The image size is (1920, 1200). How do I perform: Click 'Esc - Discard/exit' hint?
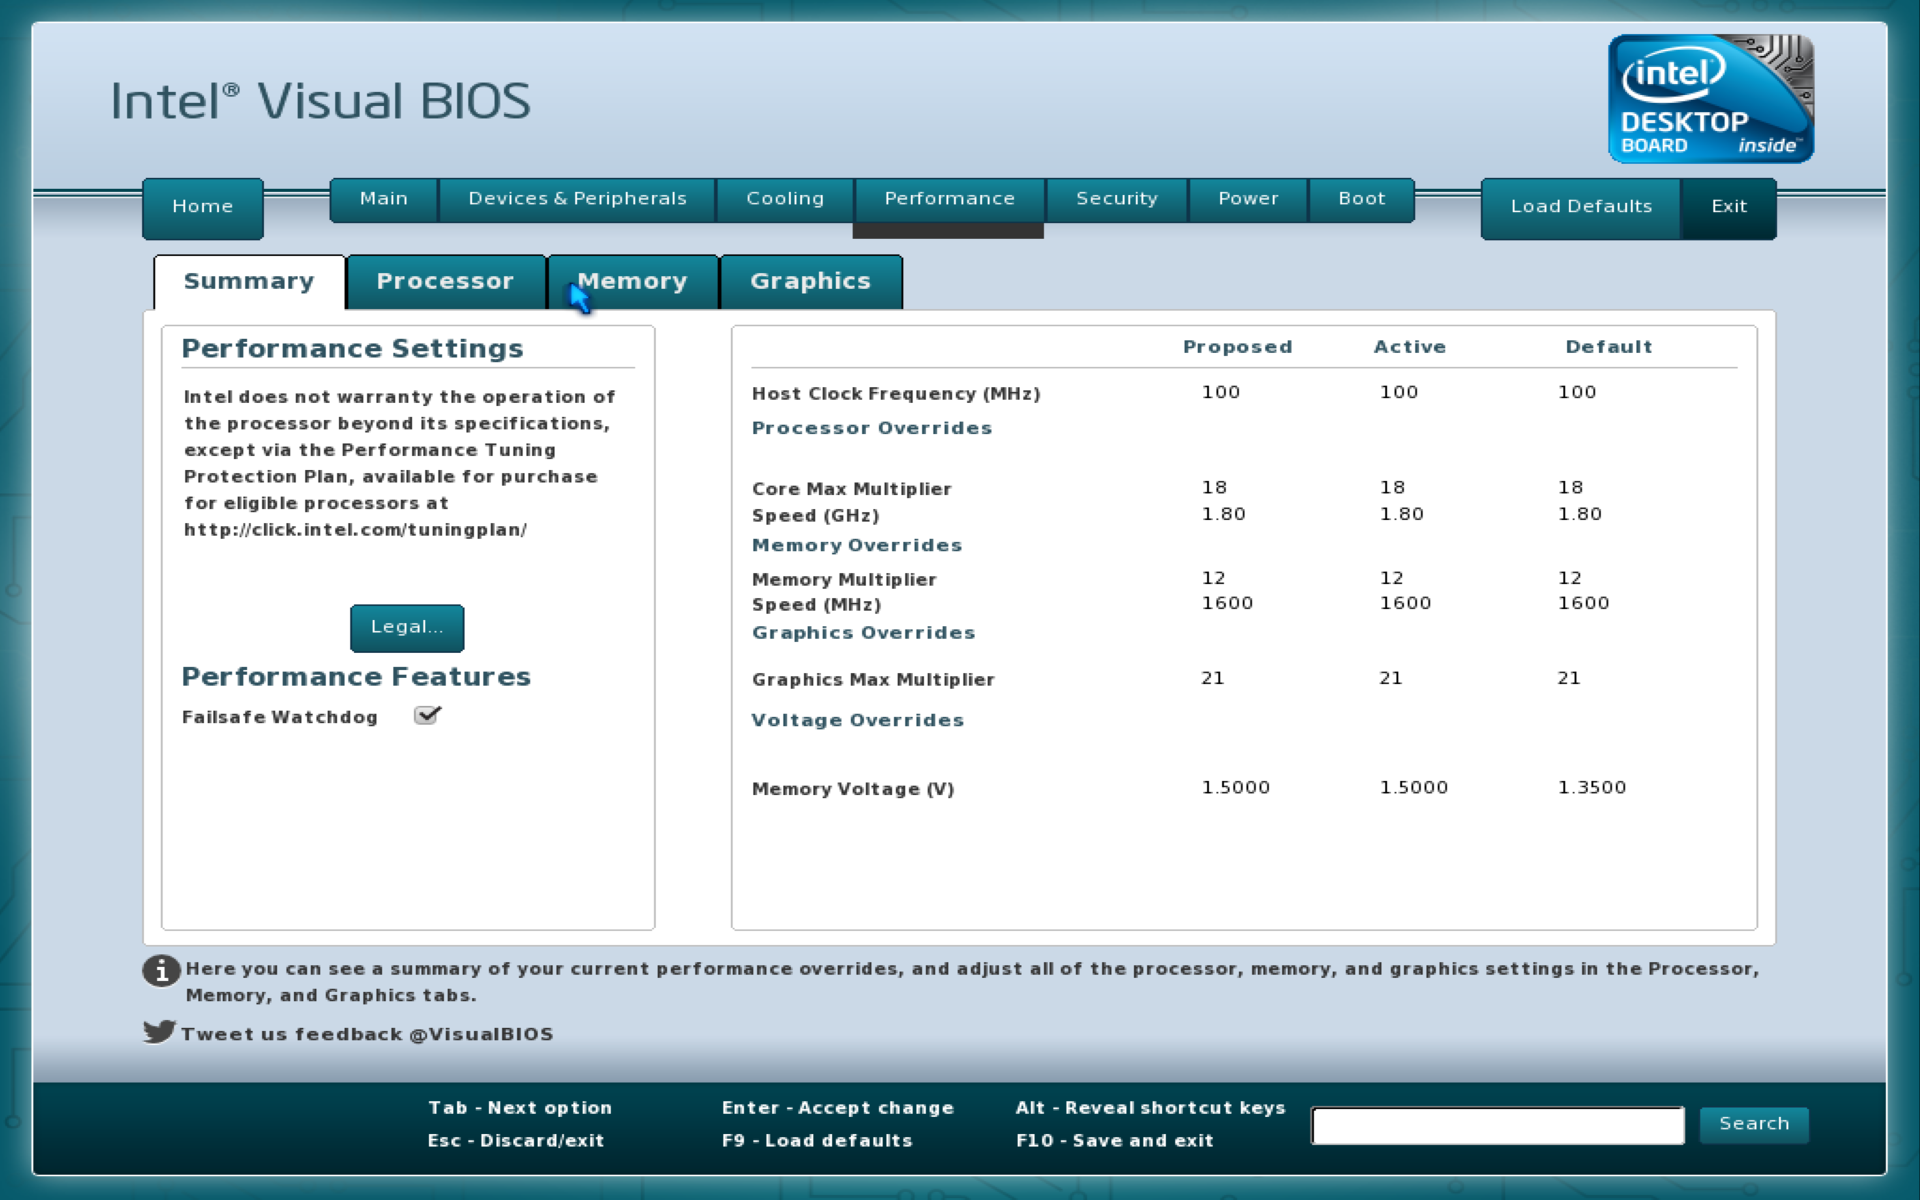[x=516, y=1141]
